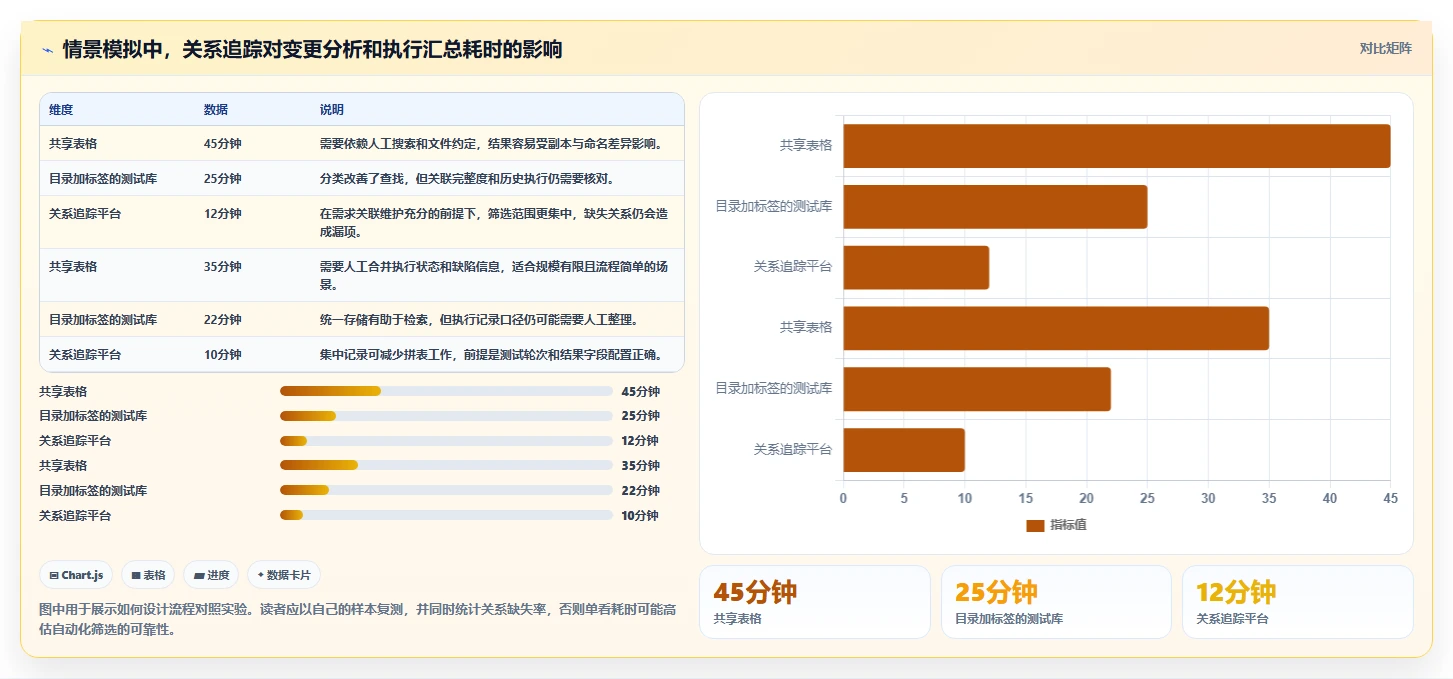Click the chart bar reaching 22
The width and height of the screenshot is (1453, 679).
977,389
